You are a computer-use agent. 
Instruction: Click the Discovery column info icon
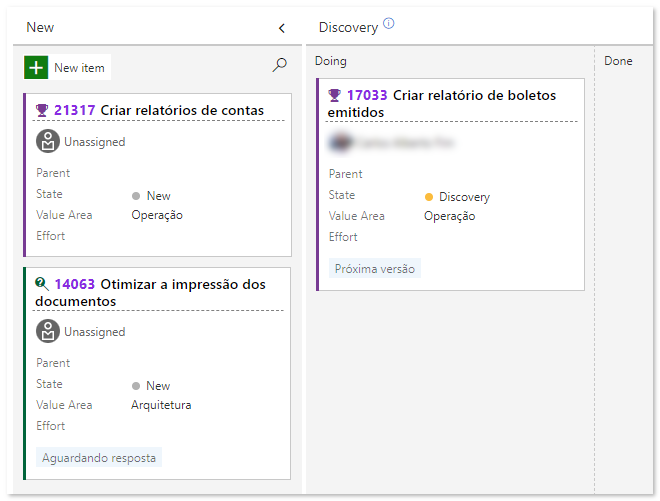(x=389, y=24)
